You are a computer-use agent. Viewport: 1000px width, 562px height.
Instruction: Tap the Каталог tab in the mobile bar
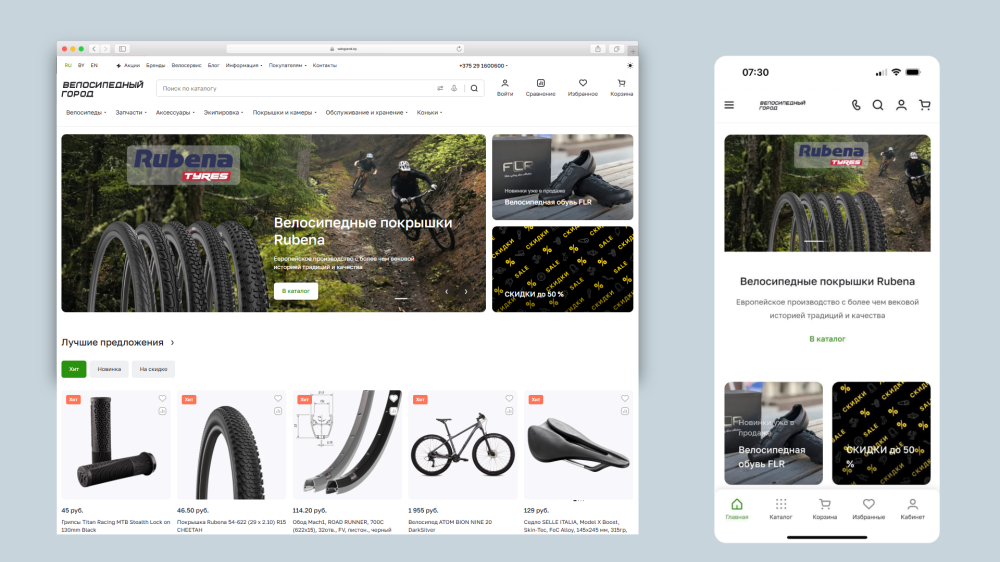click(781, 509)
